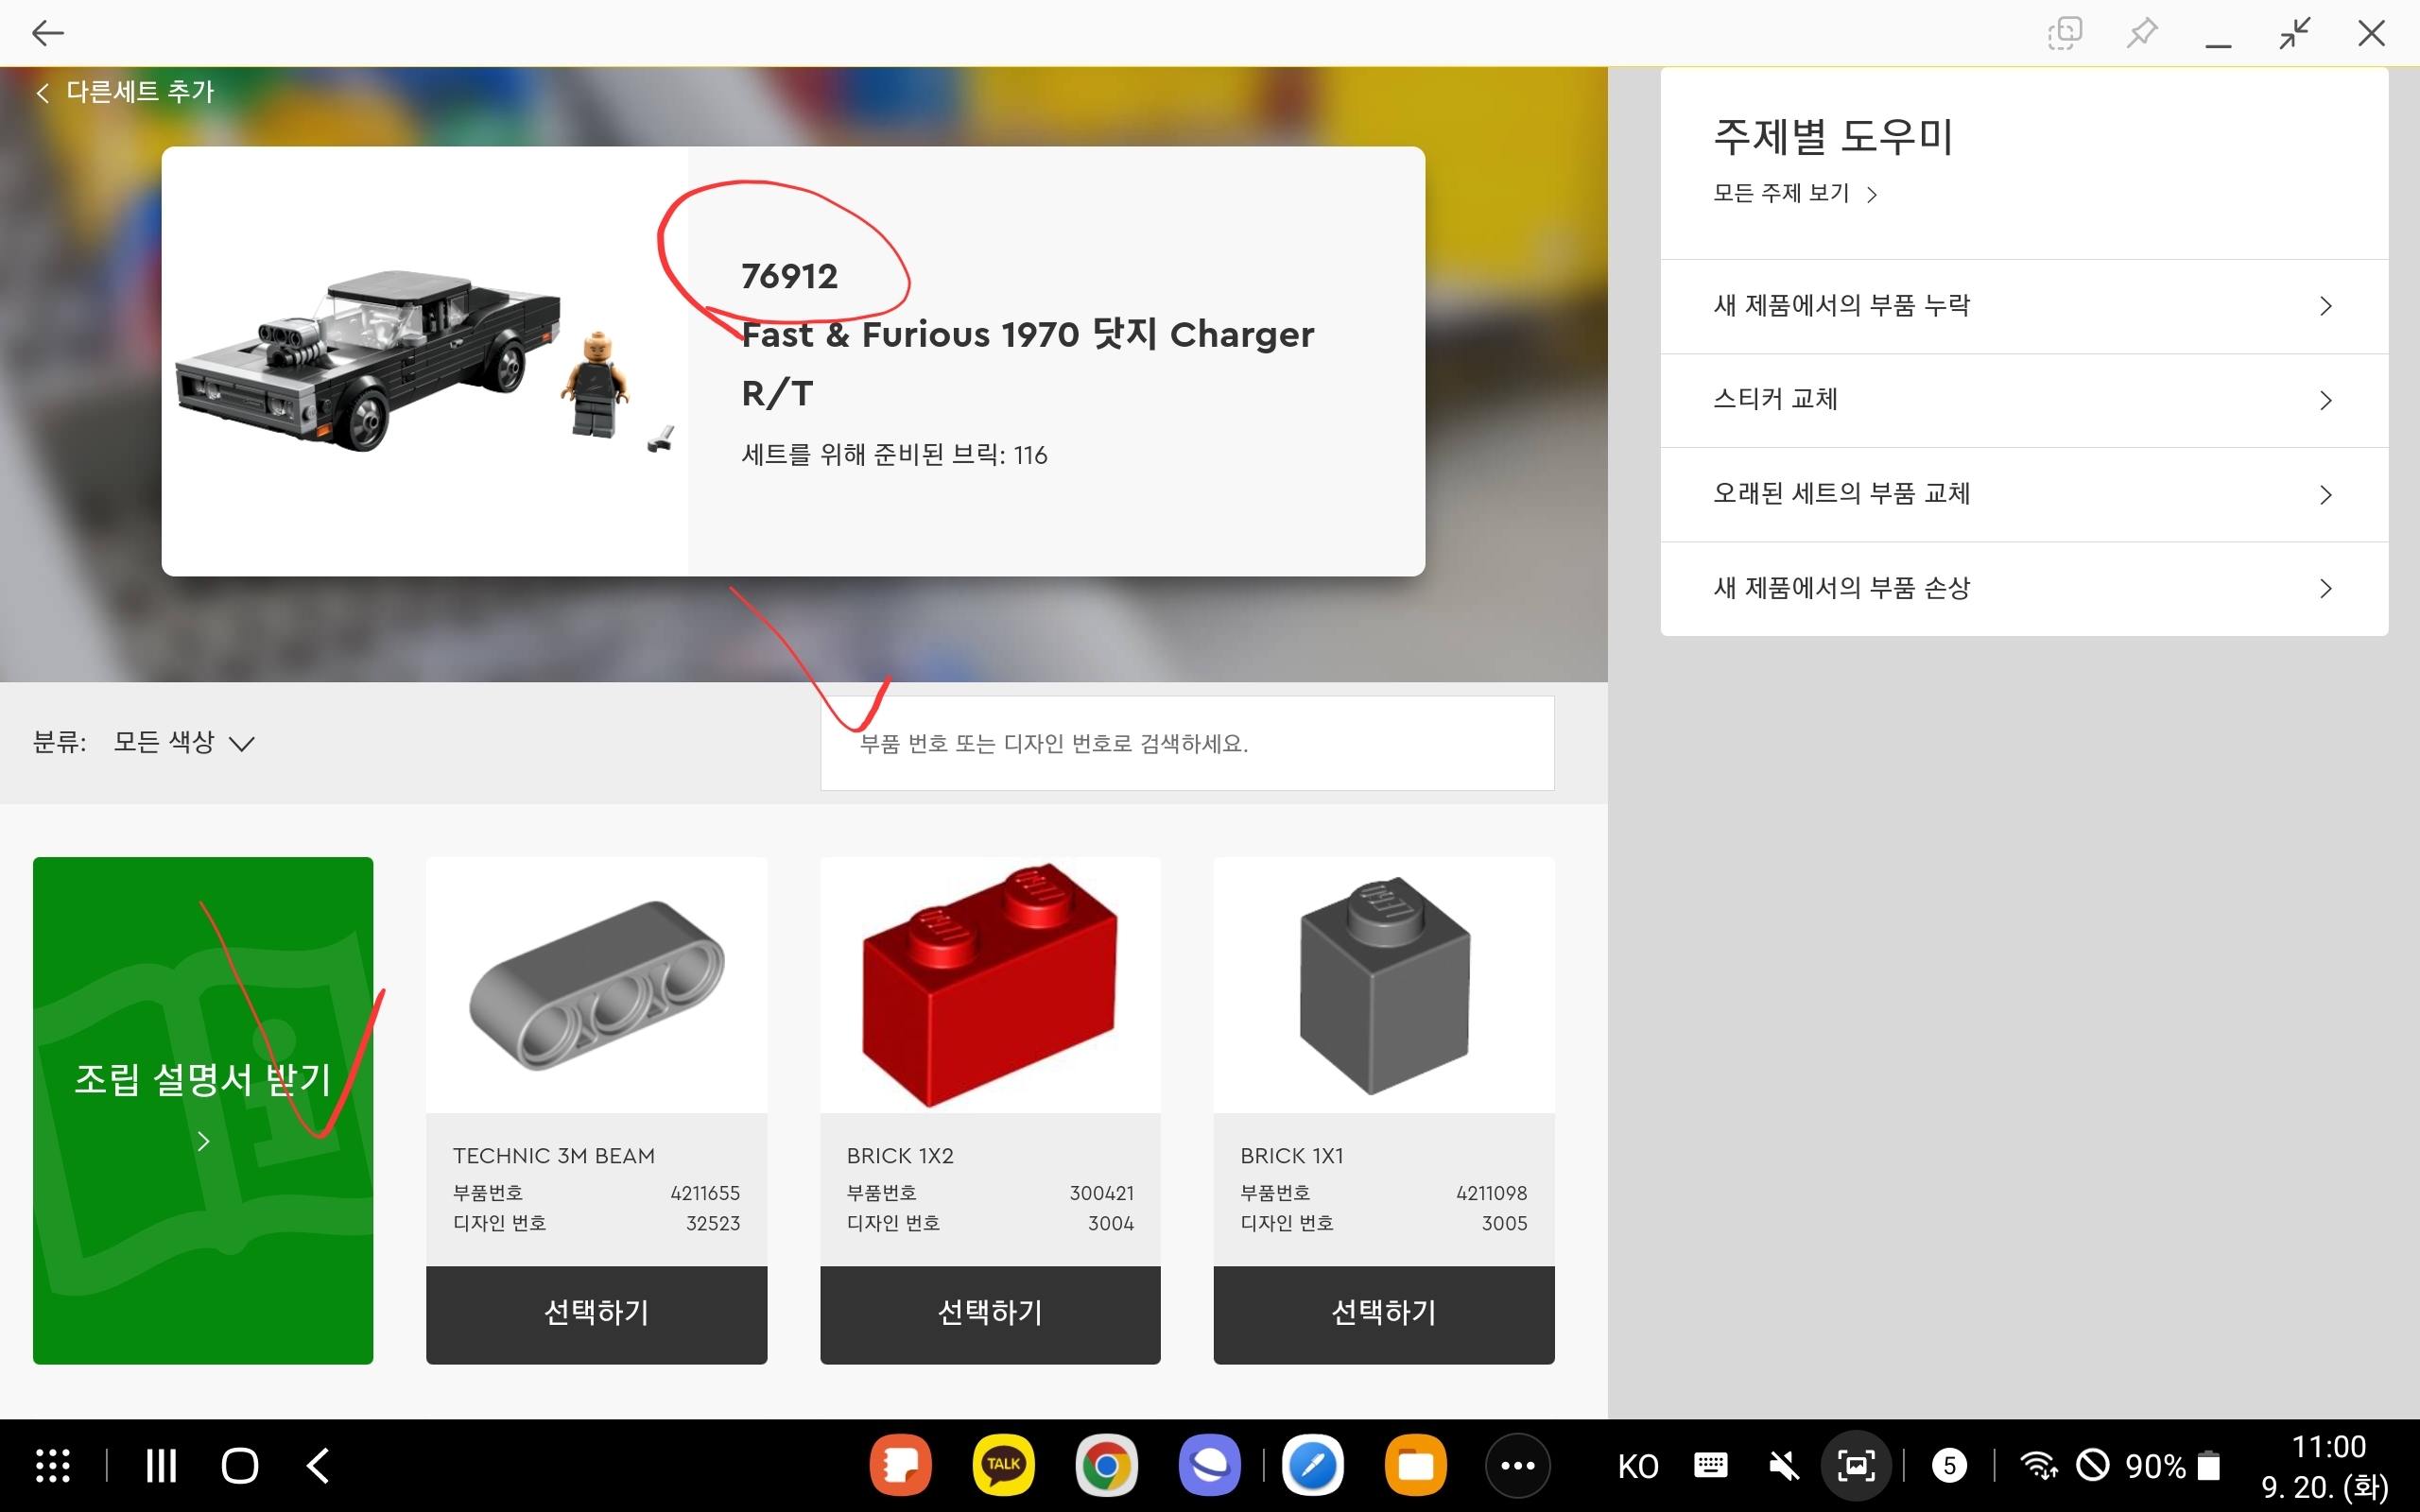Click part number 4211098

click(1492, 1193)
